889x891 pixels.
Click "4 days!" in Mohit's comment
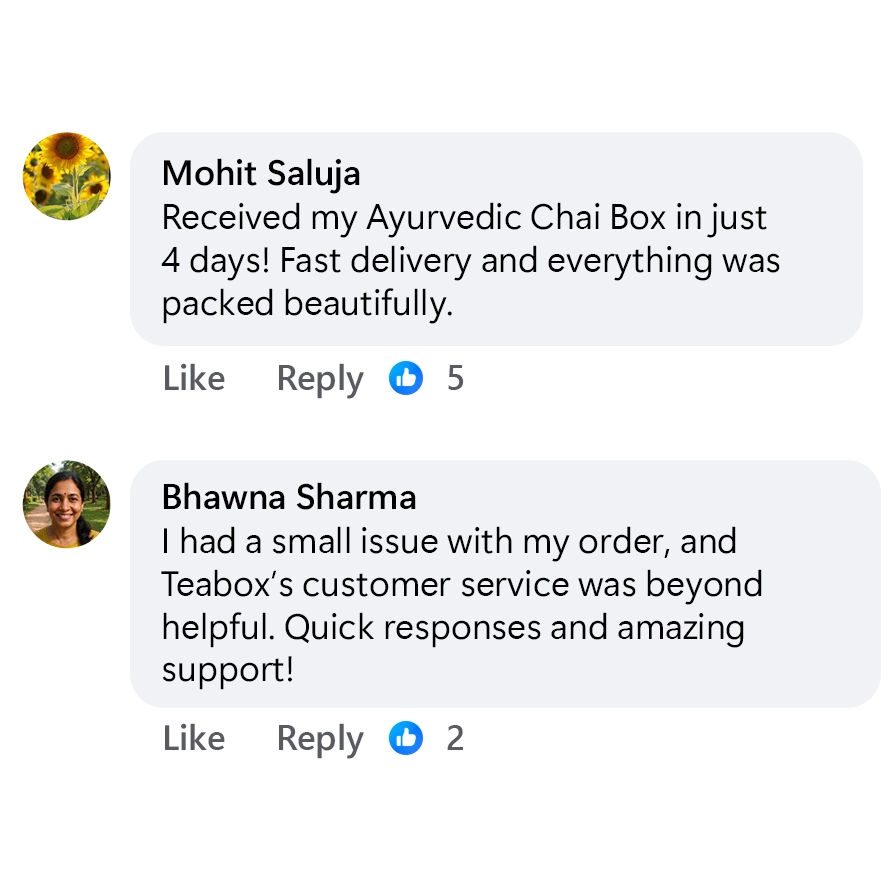[x=216, y=261]
